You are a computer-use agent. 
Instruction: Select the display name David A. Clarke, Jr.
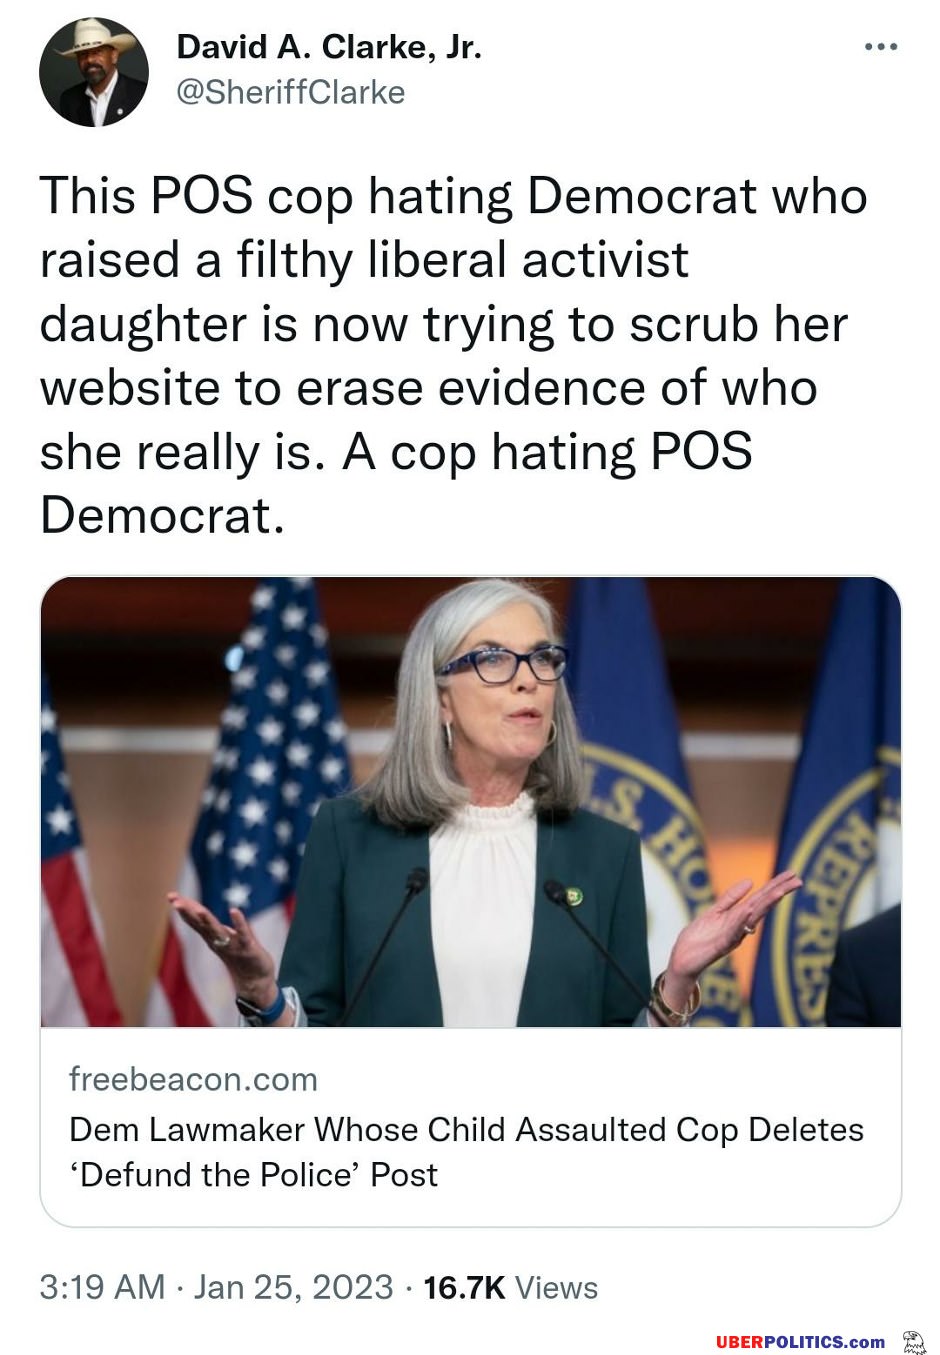[x=329, y=46]
